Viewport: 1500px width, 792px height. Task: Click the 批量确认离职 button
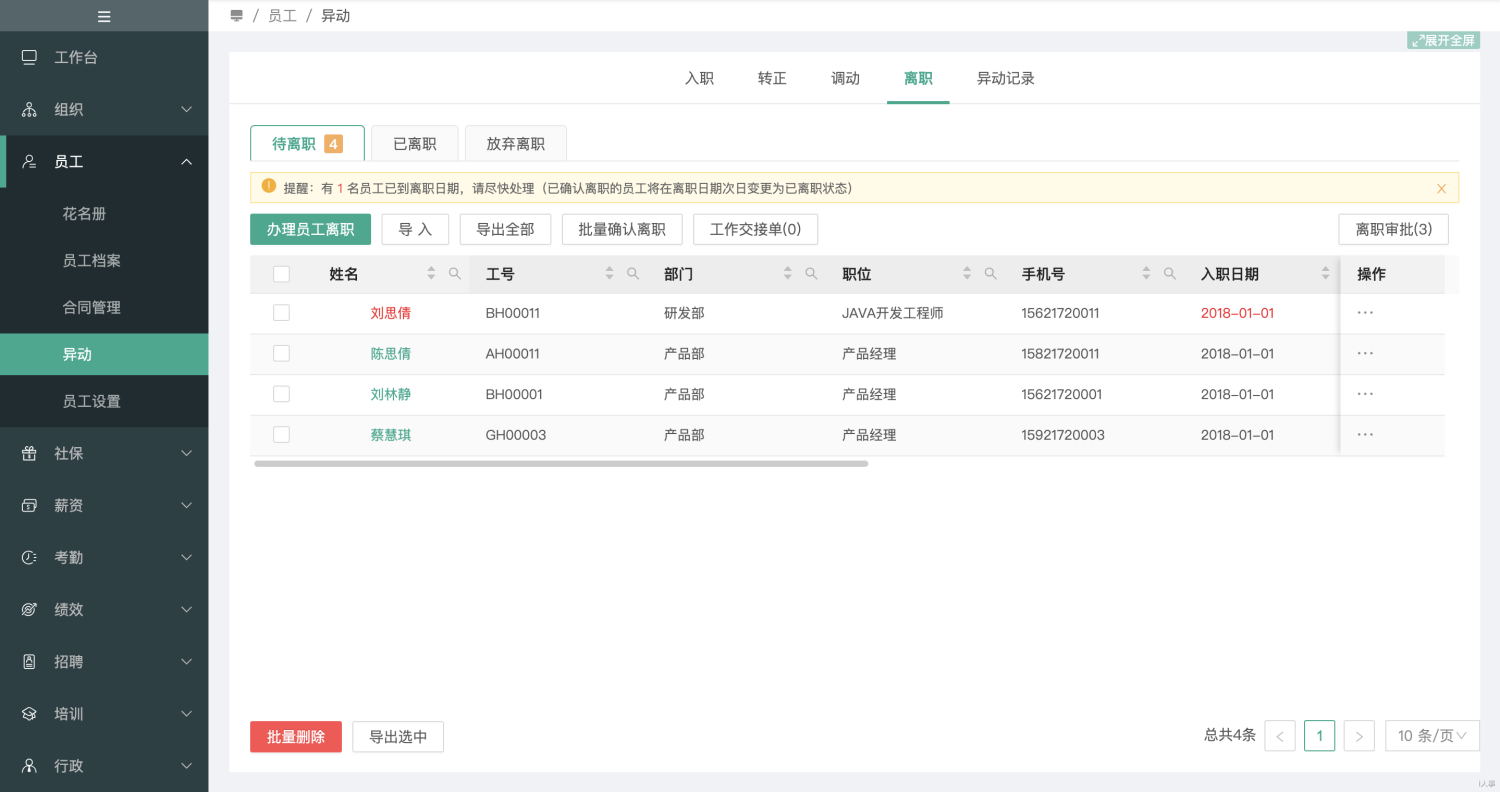click(622, 229)
